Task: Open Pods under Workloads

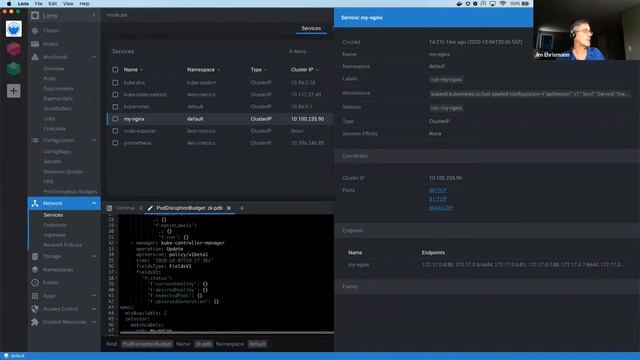Action: (49, 78)
